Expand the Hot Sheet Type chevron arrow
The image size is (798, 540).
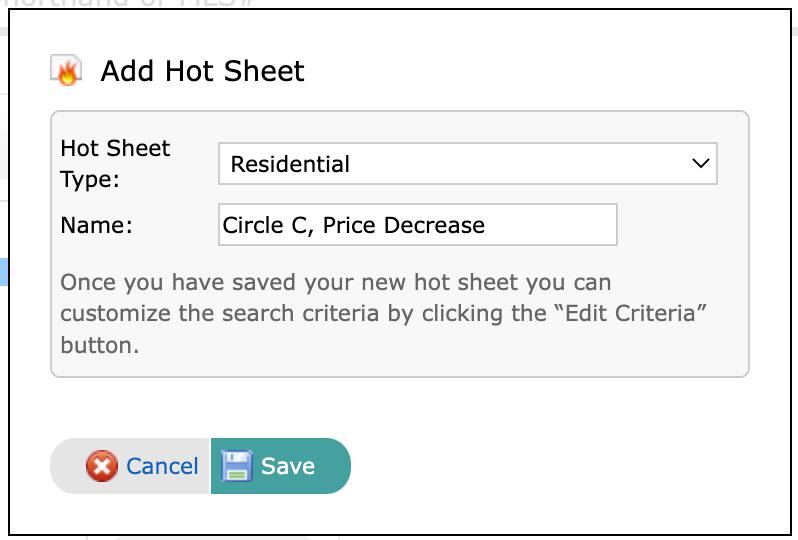coord(700,164)
